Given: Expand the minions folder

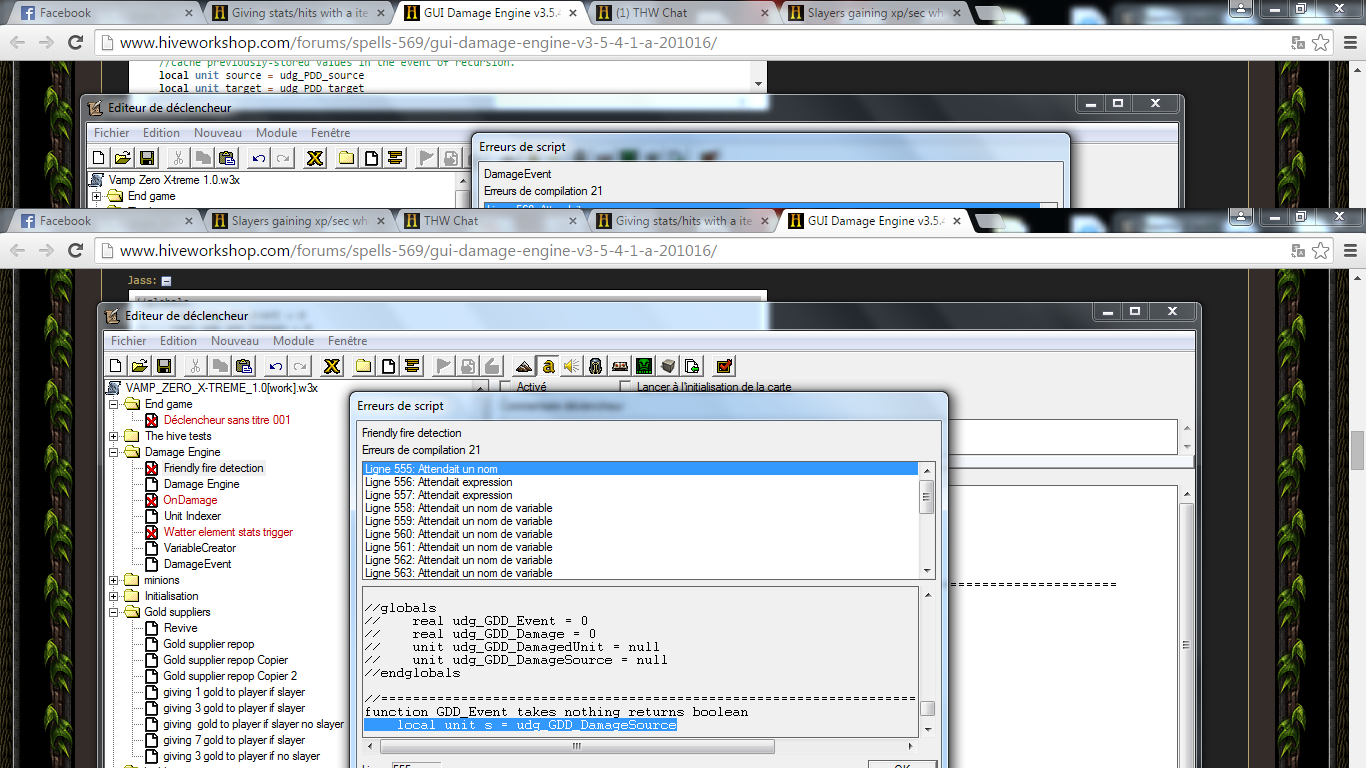Looking at the screenshot, I should [114, 580].
